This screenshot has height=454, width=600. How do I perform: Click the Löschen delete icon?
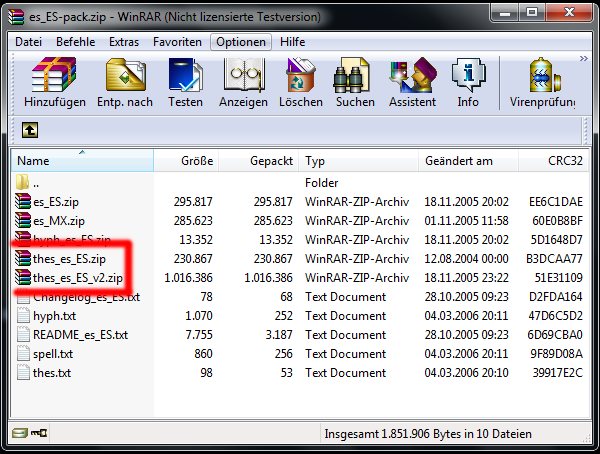(301, 75)
